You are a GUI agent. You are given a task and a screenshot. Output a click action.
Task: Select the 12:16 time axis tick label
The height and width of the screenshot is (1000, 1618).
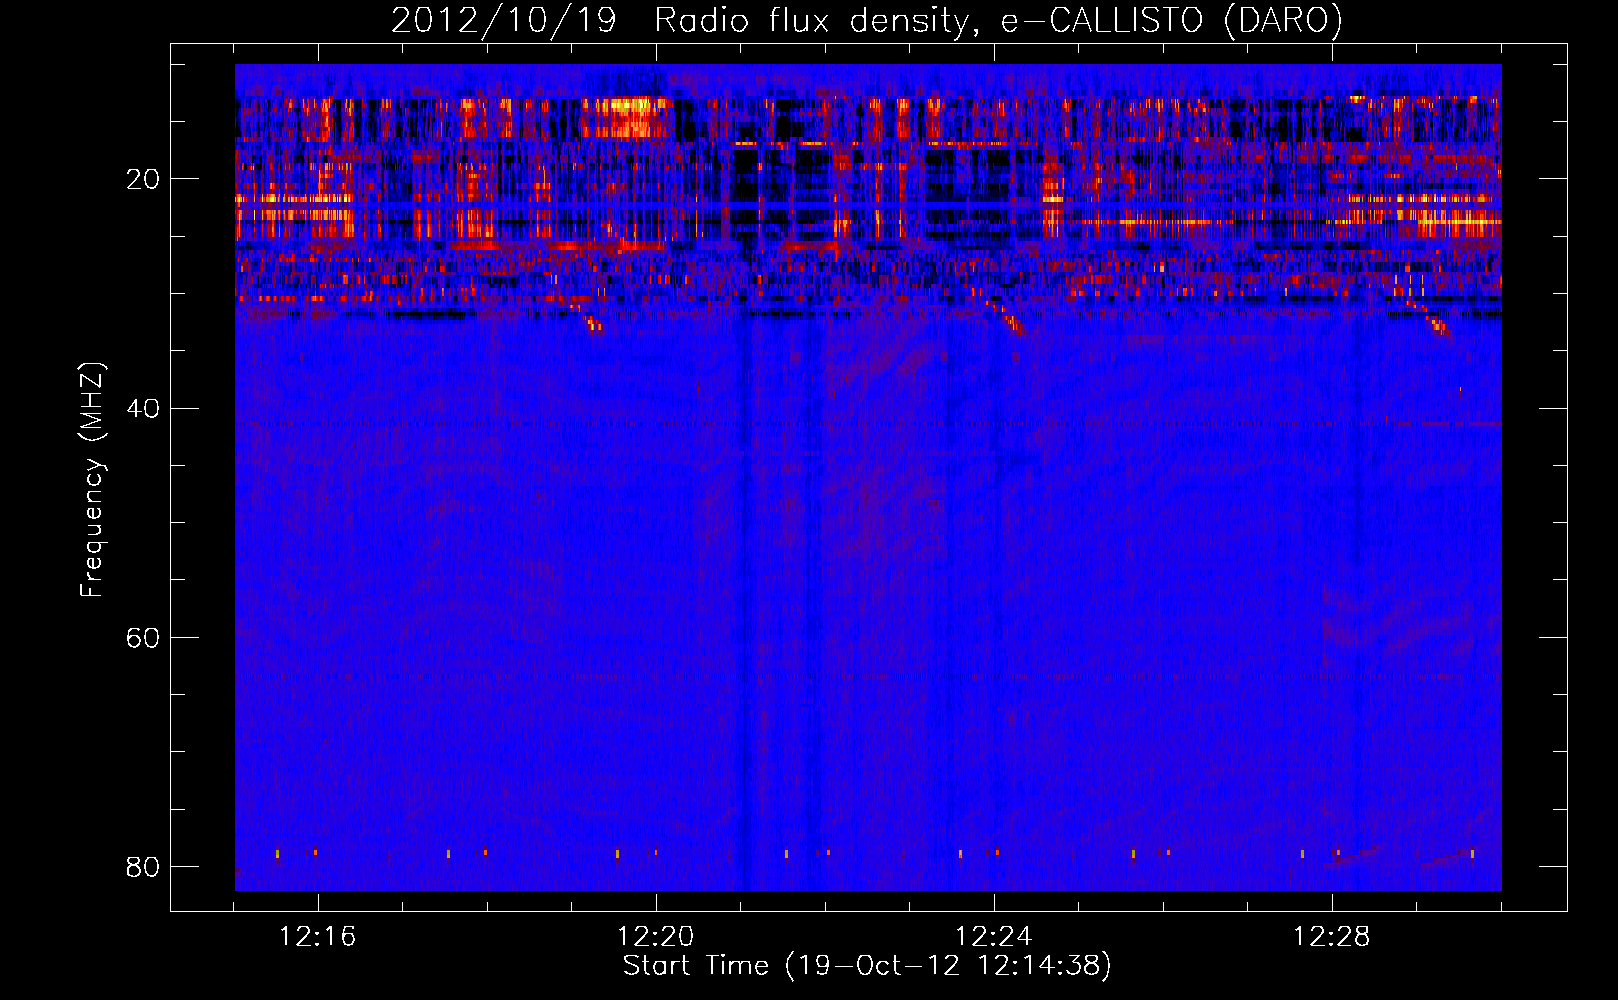tap(318, 937)
